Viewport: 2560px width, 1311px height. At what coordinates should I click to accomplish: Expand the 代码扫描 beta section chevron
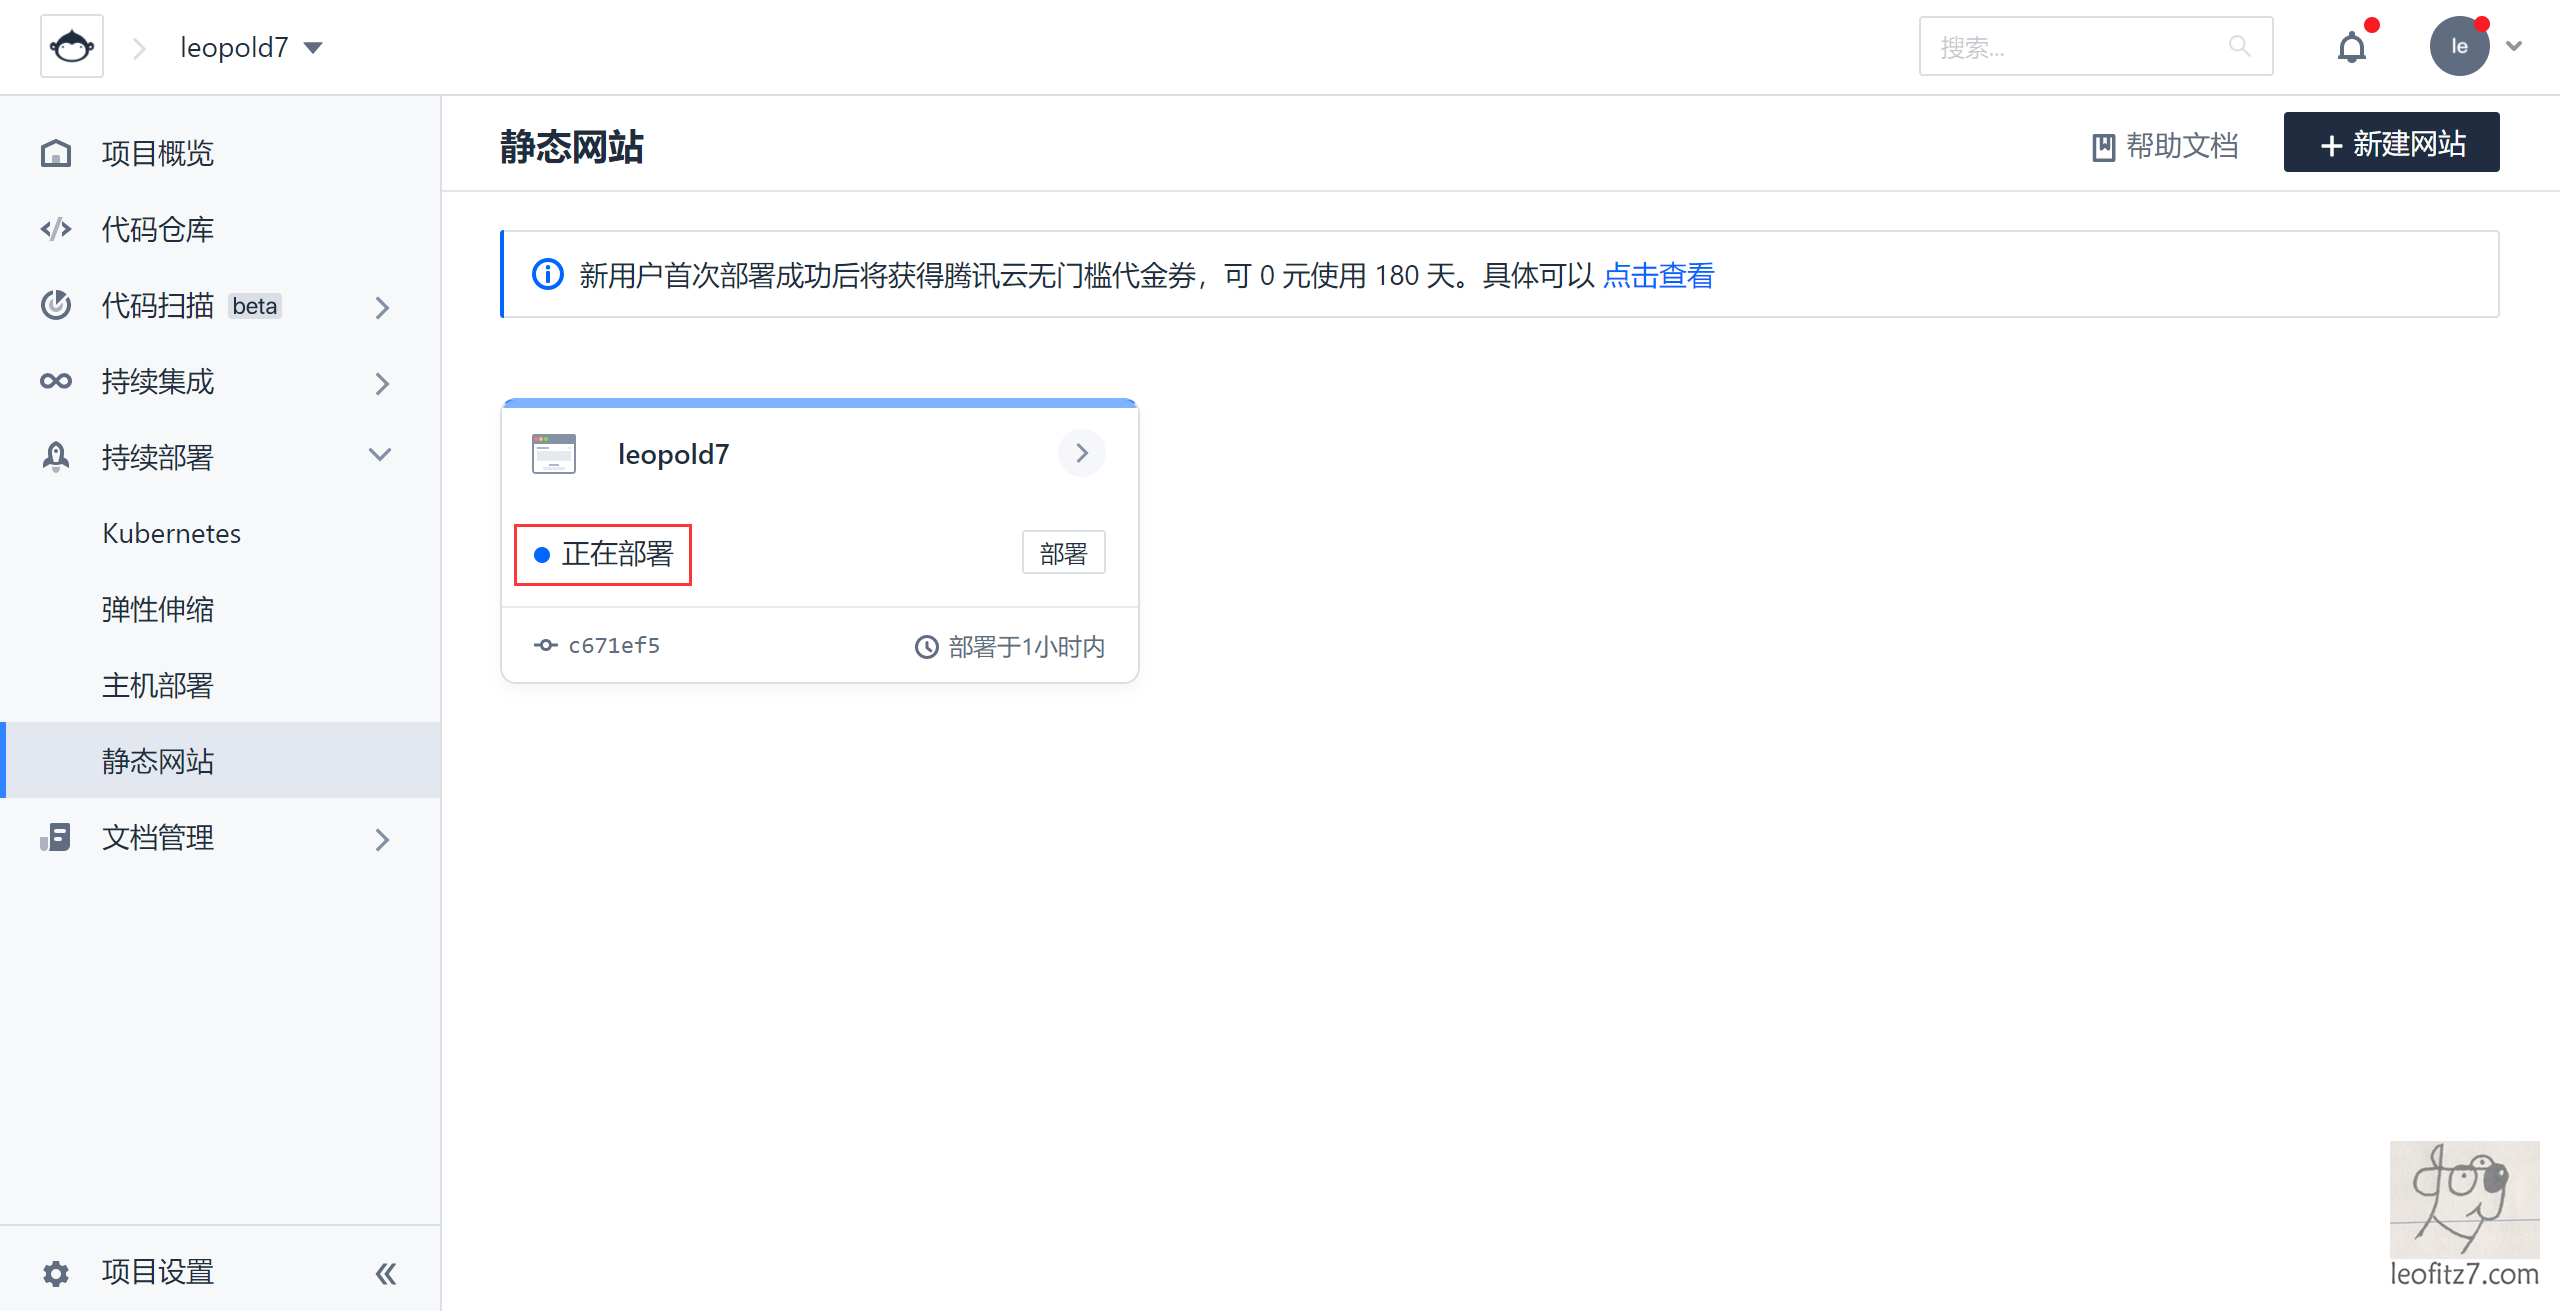tap(381, 307)
